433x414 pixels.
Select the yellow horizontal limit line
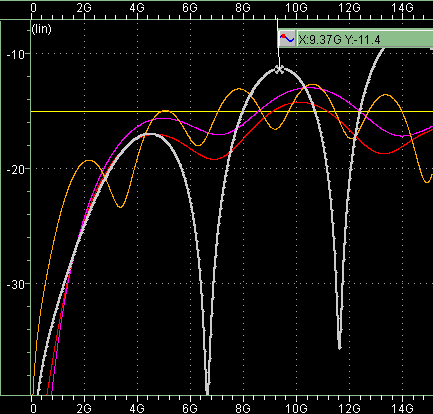(232, 111)
